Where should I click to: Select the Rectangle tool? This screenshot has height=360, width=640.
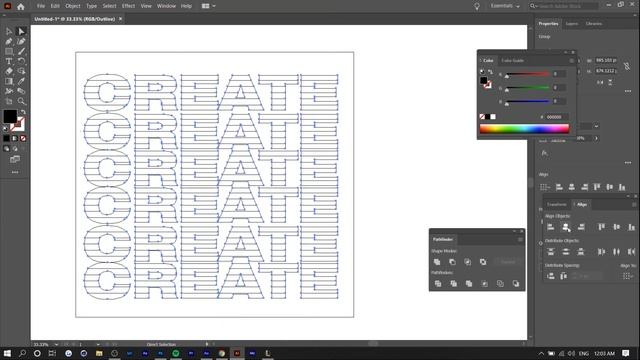point(9,51)
